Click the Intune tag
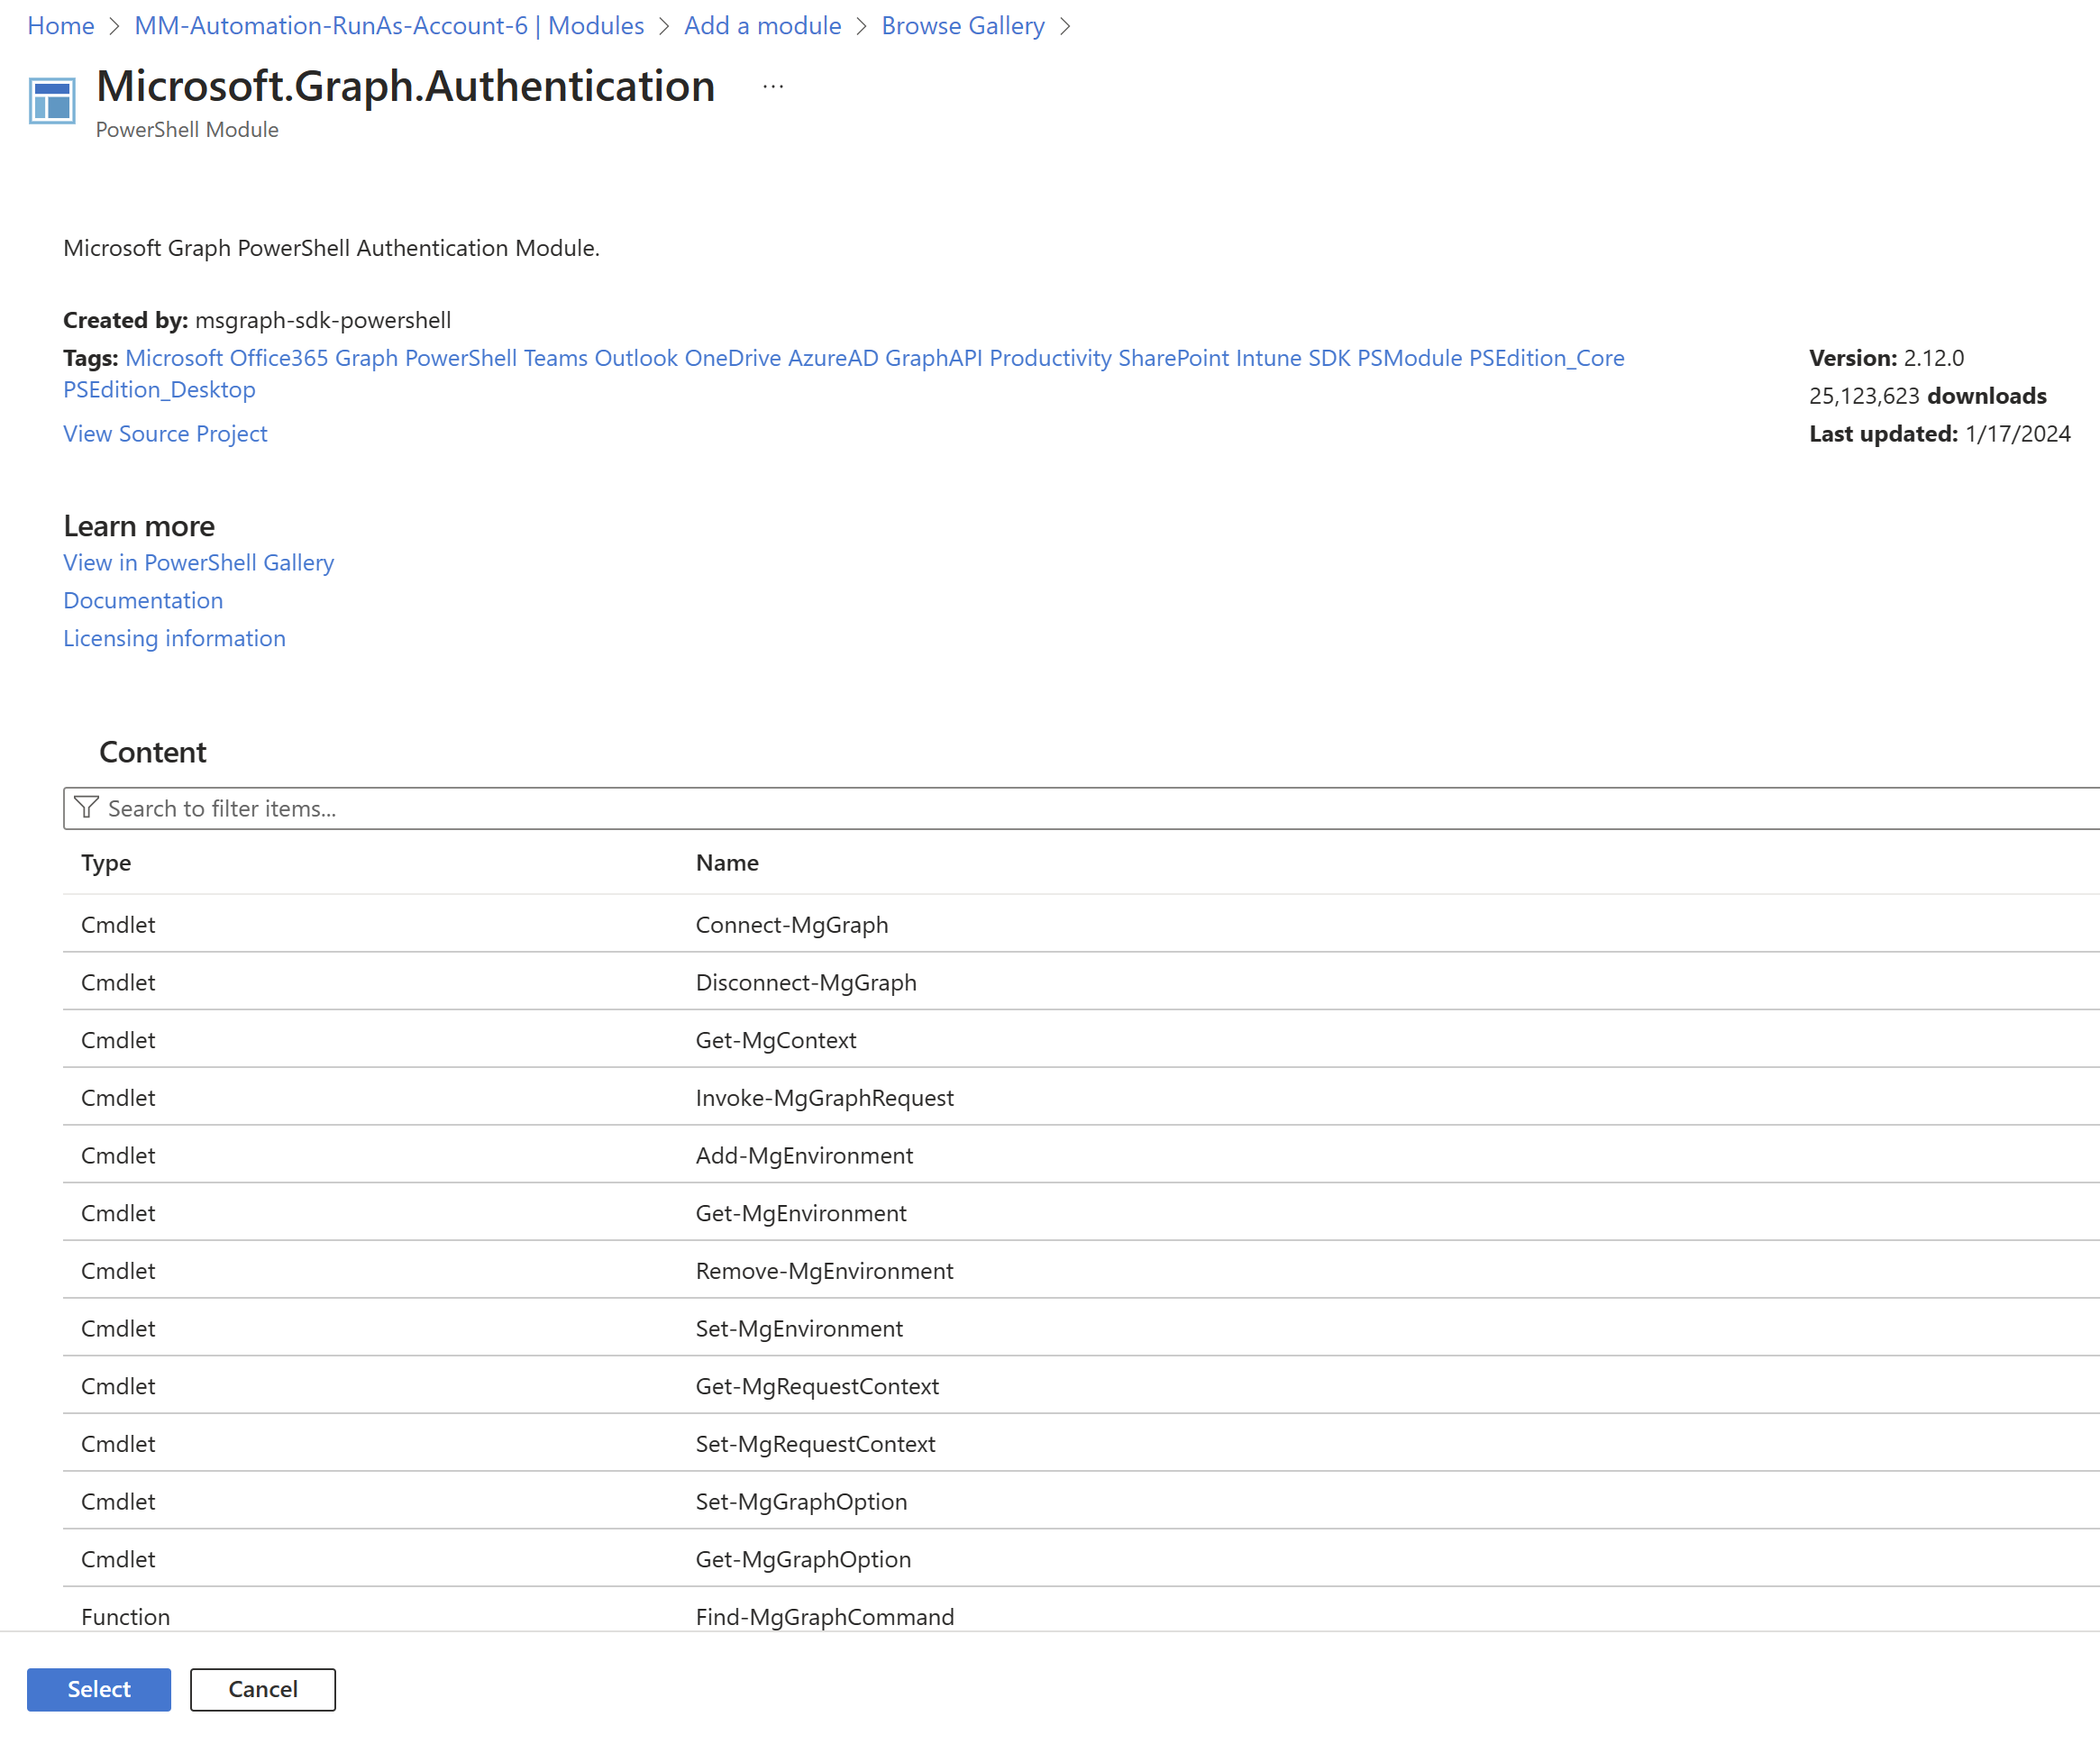This screenshot has height=1744, width=2100. pos(1268,357)
